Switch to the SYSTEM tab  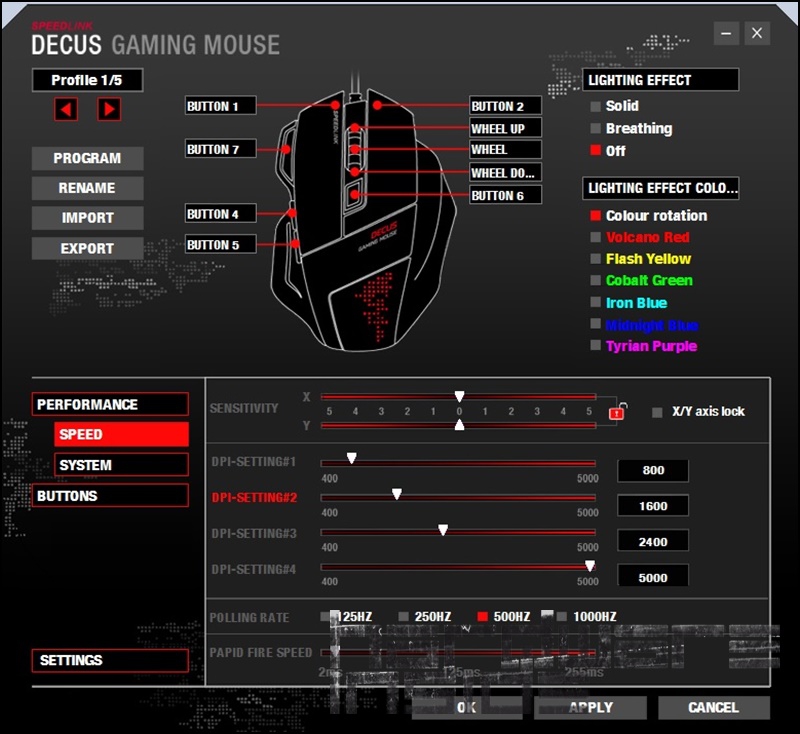click(121, 465)
